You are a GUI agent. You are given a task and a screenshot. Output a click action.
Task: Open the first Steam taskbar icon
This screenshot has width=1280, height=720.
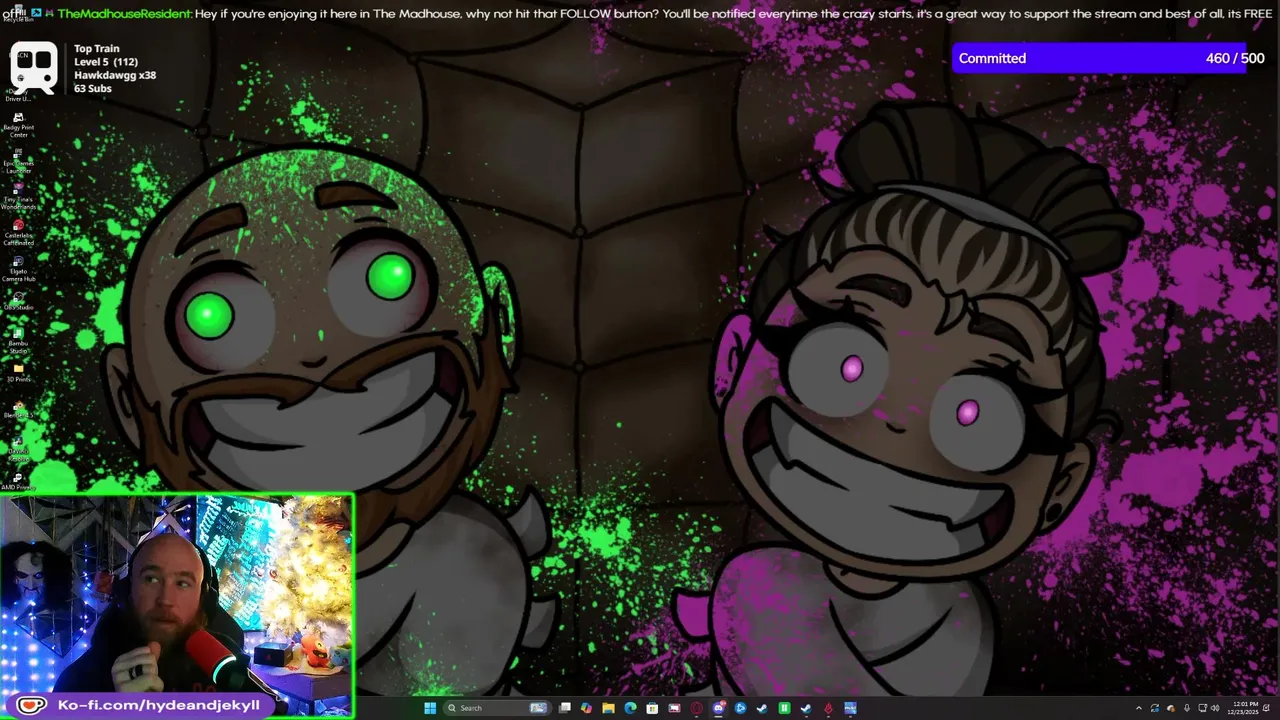(x=762, y=708)
